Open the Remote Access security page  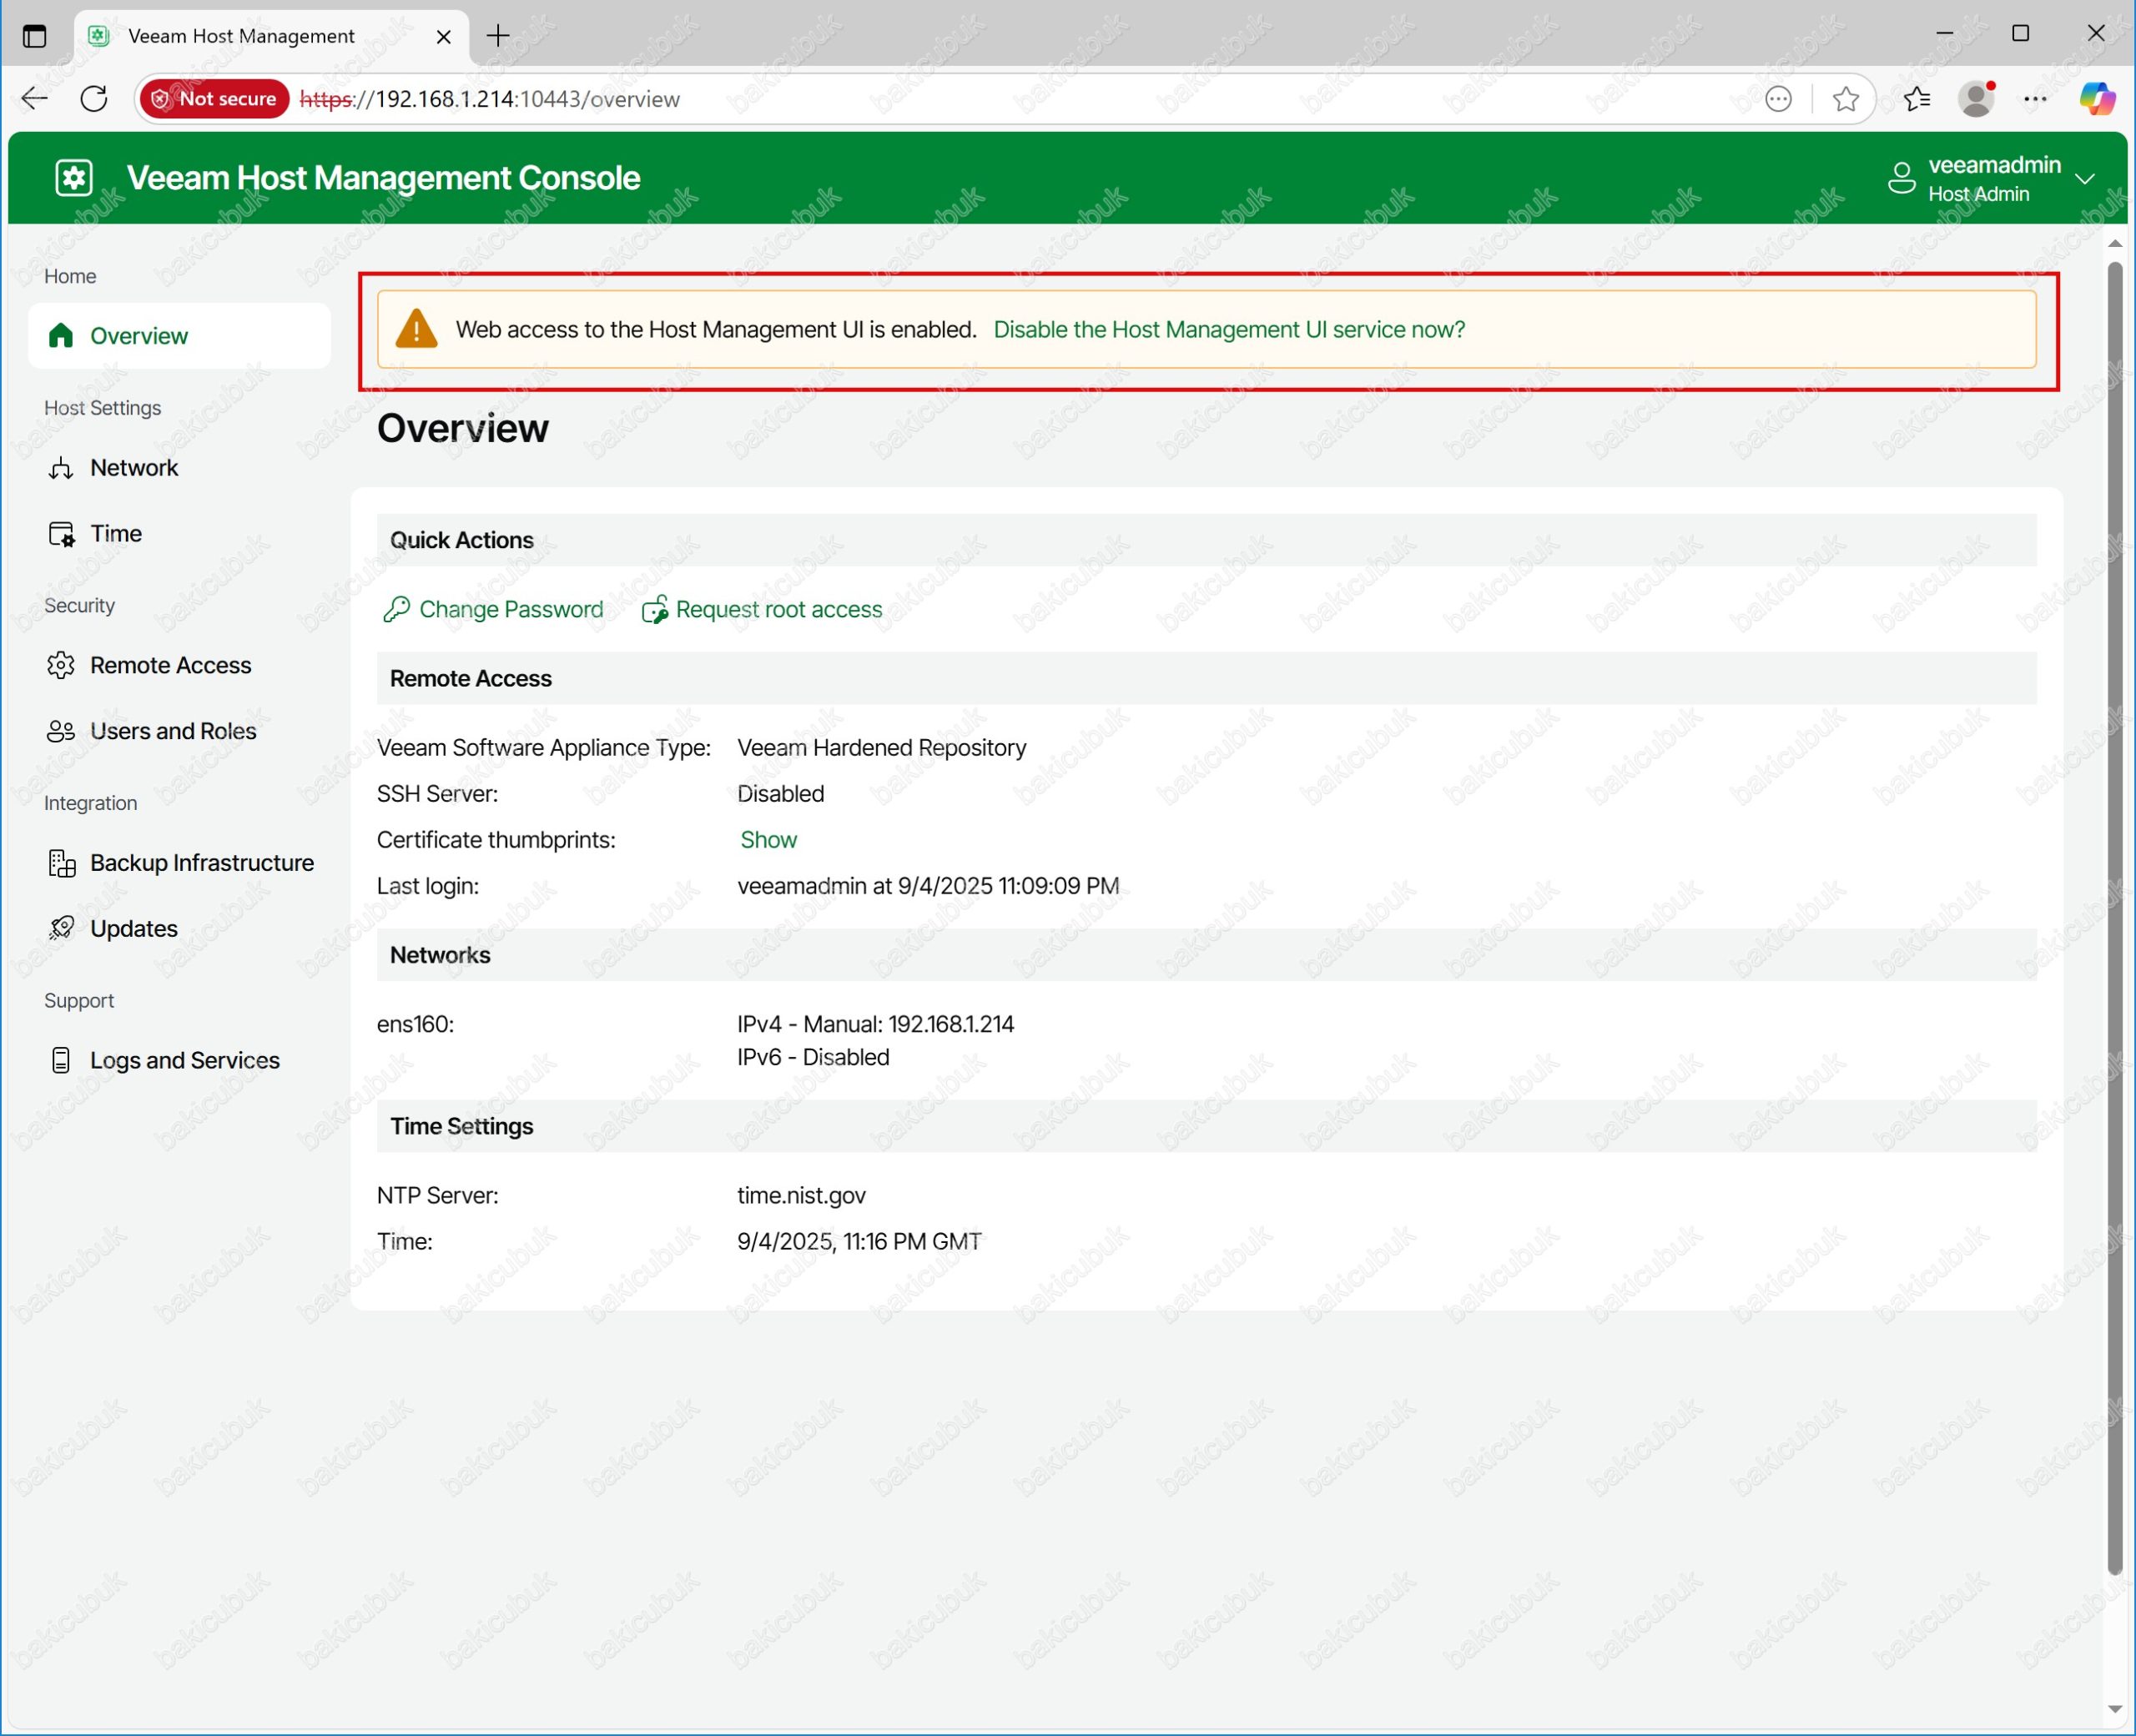pos(179,665)
